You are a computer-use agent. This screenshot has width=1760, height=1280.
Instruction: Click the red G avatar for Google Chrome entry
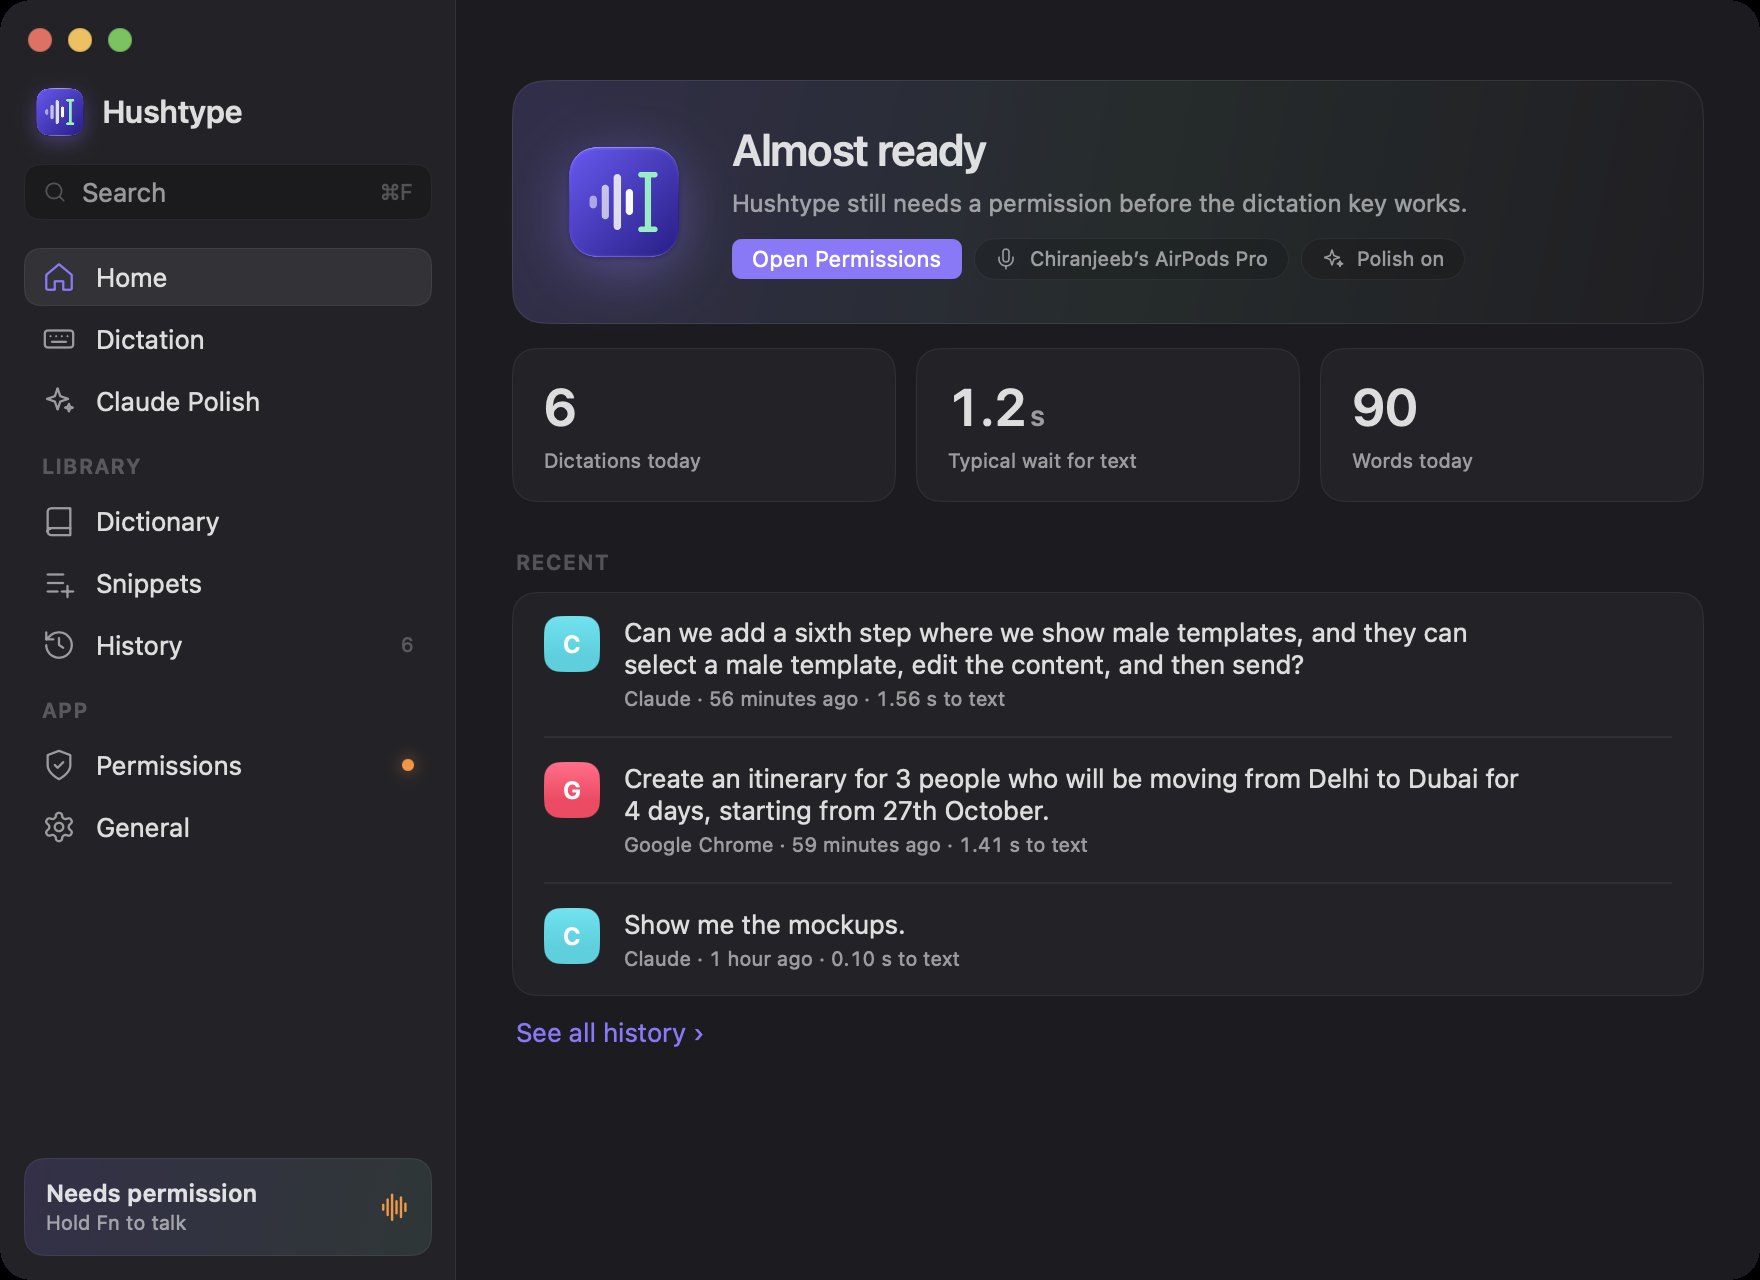click(572, 790)
